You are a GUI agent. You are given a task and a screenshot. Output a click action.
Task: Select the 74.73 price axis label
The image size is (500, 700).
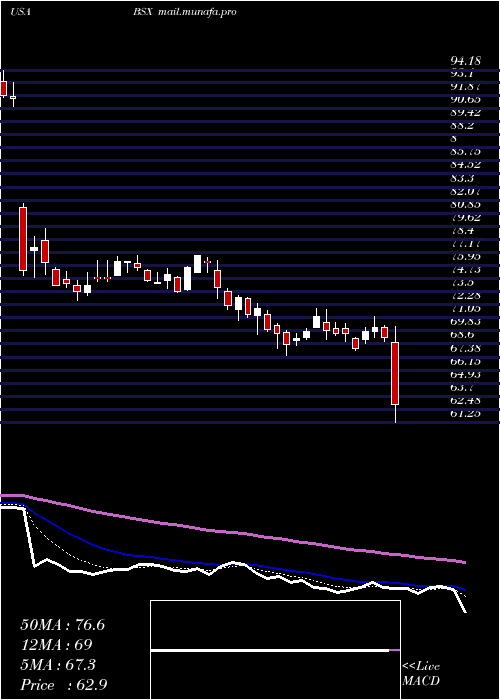(x=465, y=270)
